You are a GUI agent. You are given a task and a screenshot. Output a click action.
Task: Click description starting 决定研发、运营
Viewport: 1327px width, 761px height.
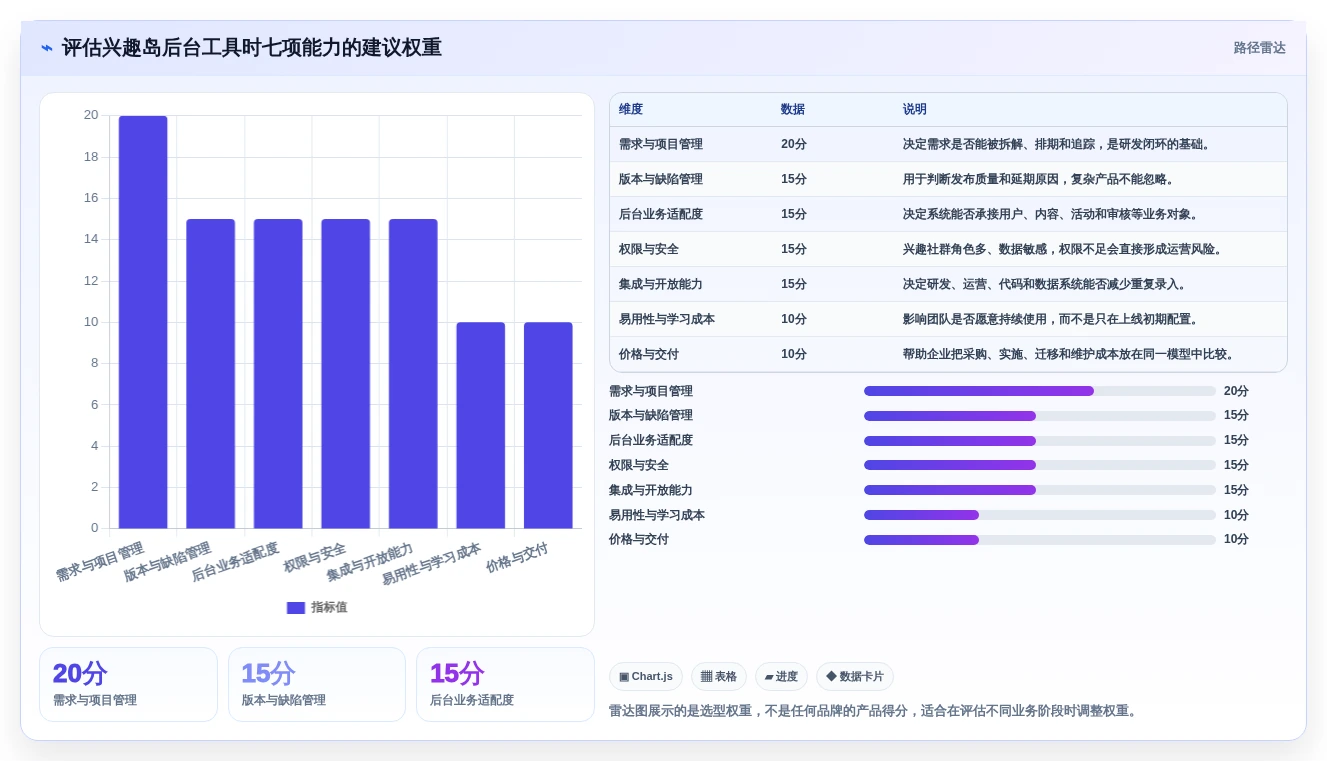tap(1046, 285)
